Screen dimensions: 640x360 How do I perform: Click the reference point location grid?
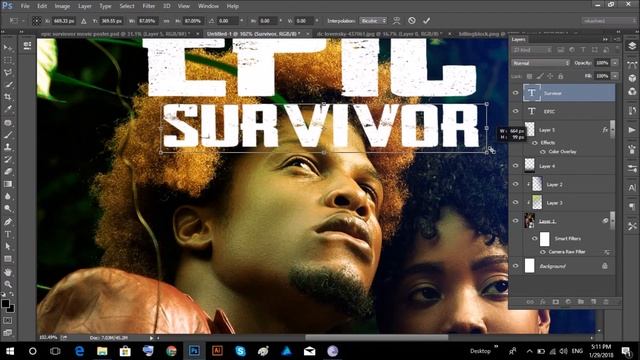click(x=37, y=21)
